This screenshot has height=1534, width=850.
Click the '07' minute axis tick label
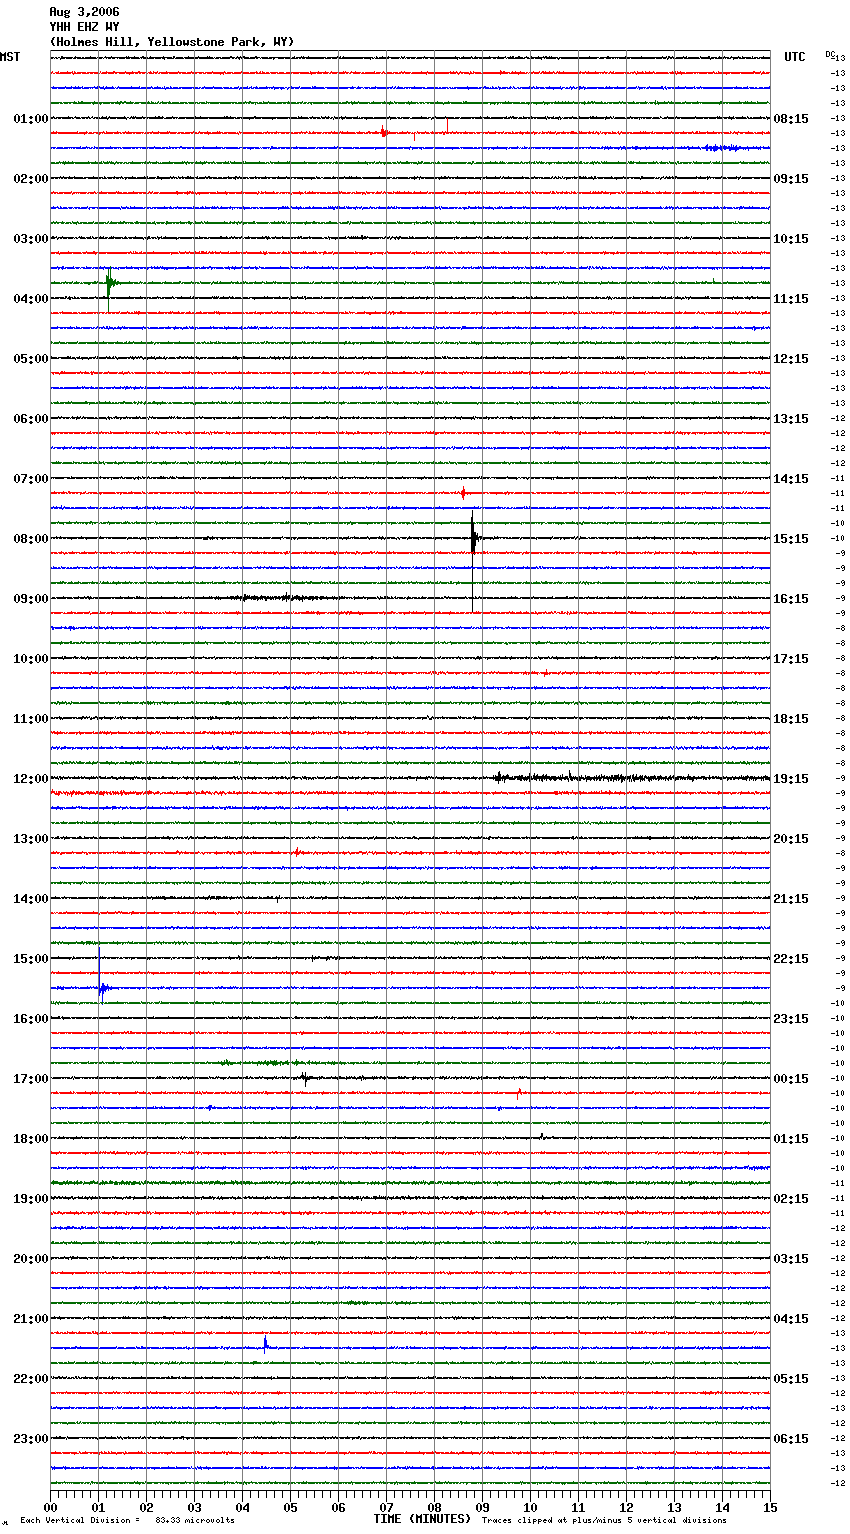click(386, 1507)
